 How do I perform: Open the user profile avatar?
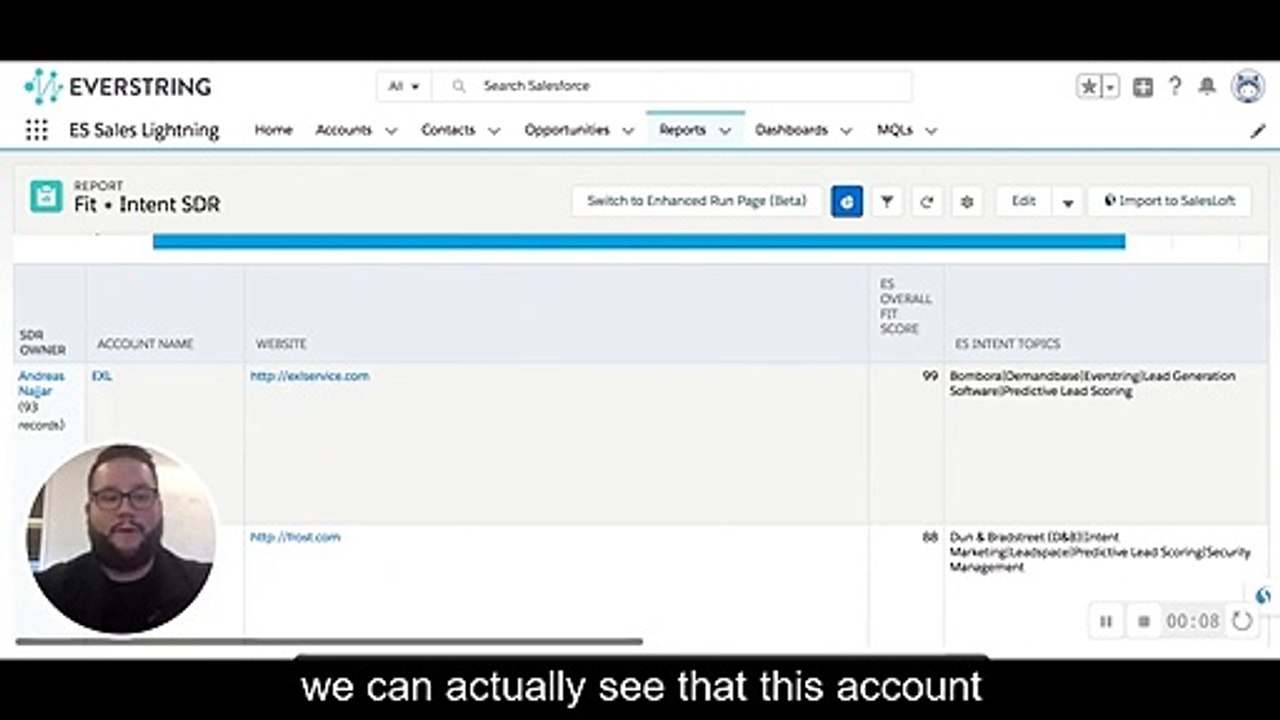click(1247, 86)
